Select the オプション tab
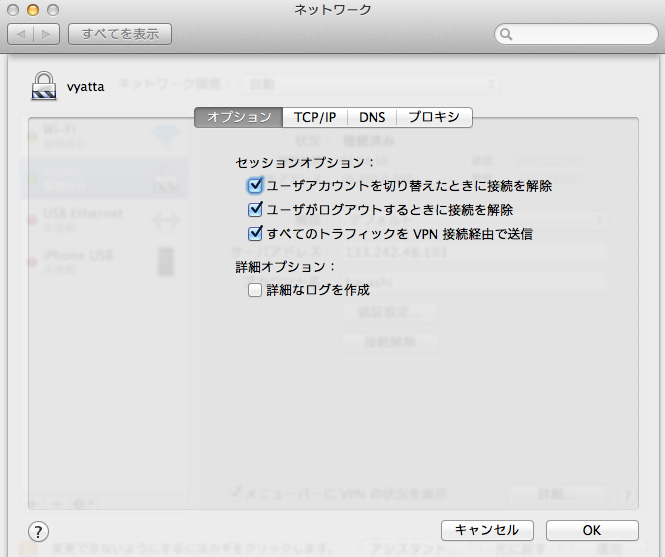Screen dimensions: 665x557 tap(239, 117)
